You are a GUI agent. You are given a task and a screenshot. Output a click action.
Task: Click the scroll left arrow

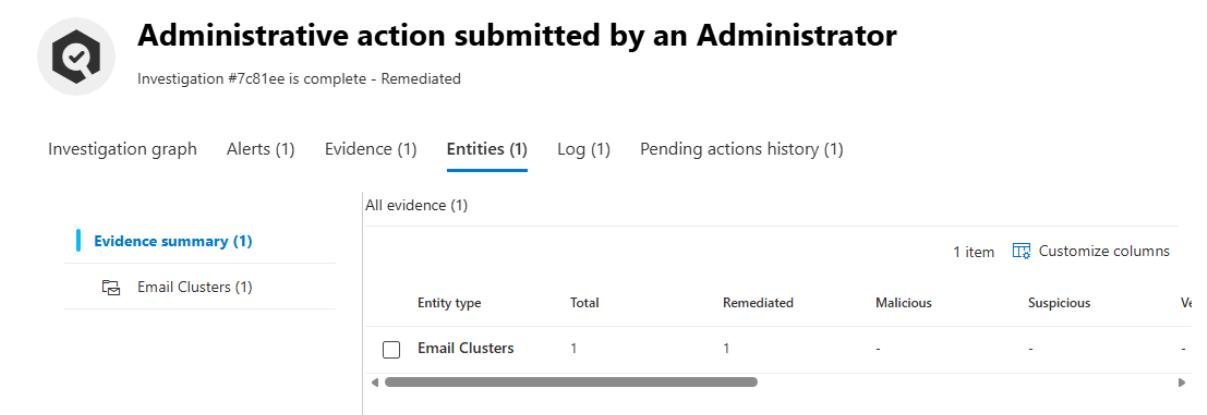click(374, 382)
